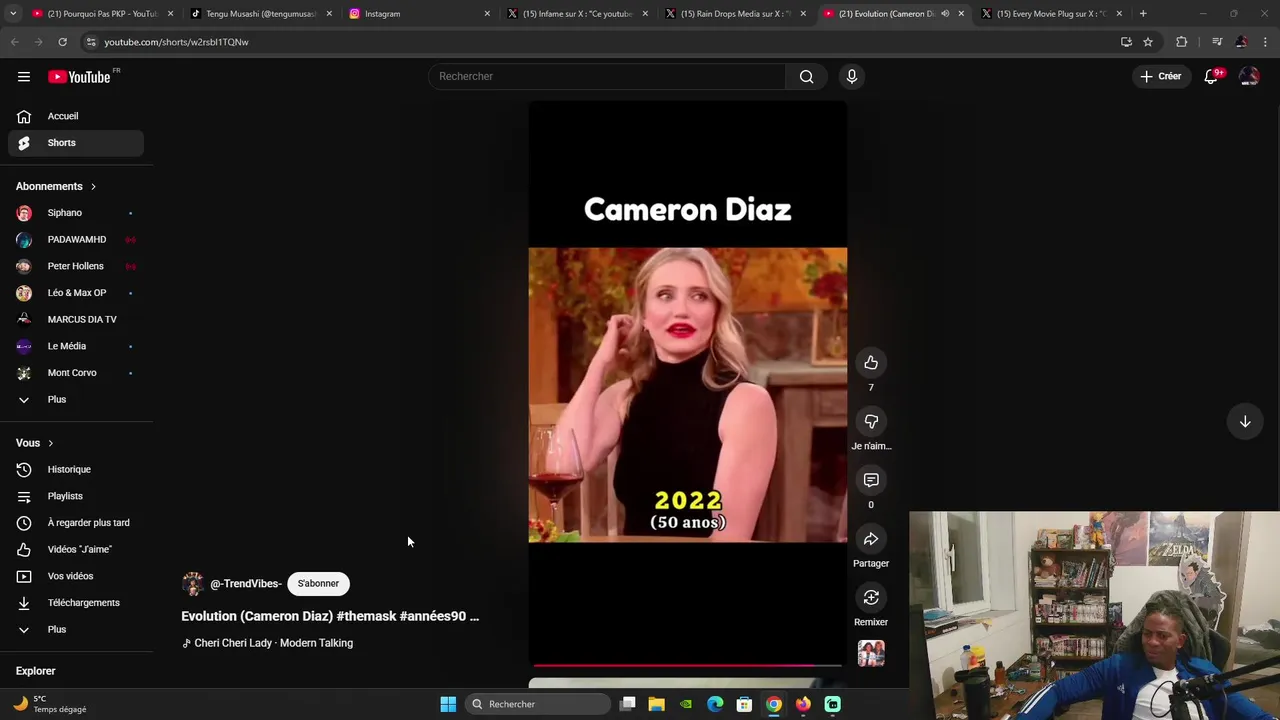Open Microsoft Edge from taskbar
Viewport: 1280px width, 720px height.
[x=715, y=704]
